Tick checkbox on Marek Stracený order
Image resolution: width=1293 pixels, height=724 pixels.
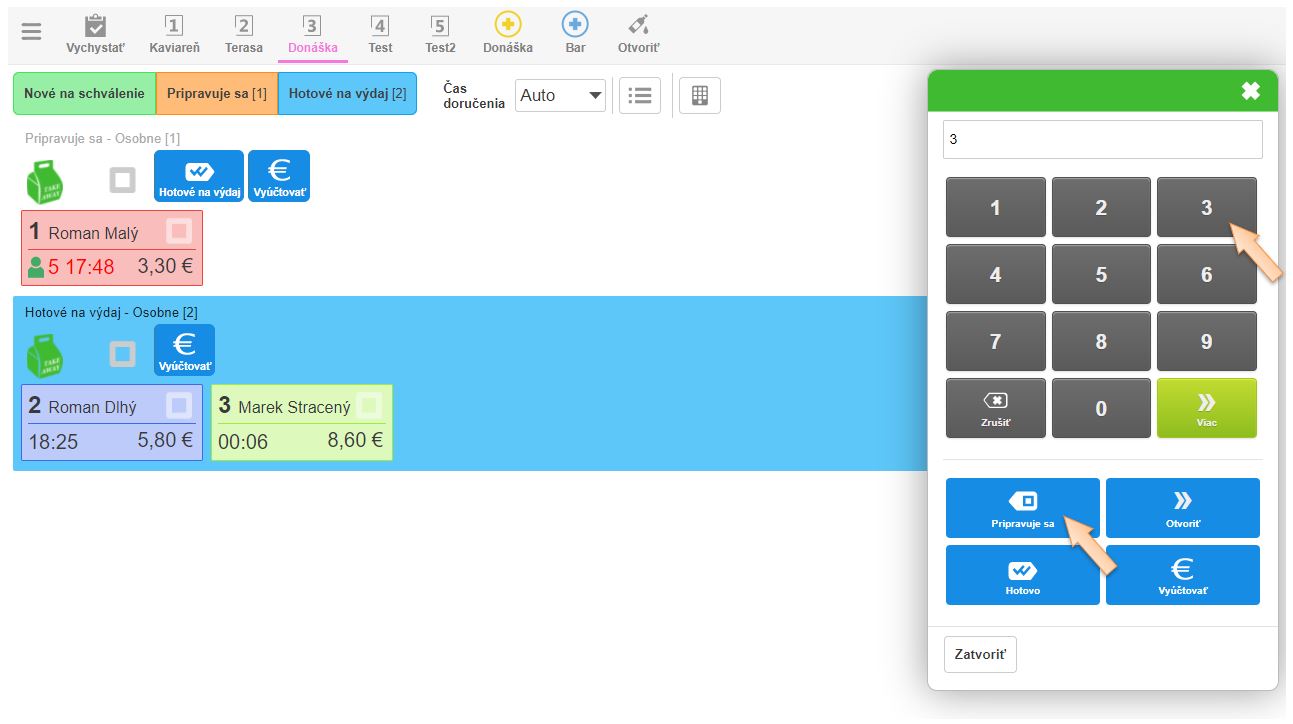369,405
